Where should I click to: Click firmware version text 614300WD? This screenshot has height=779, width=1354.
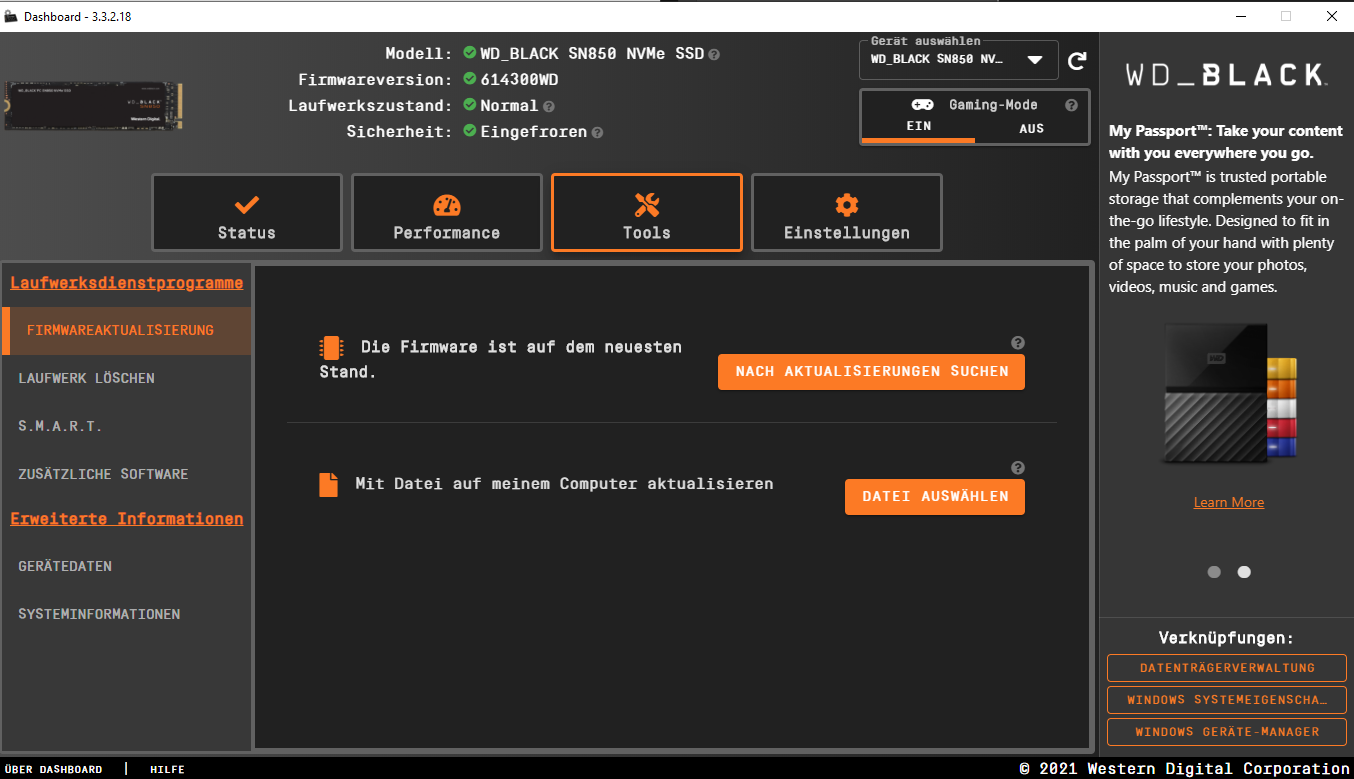pyautogui.click(x=519, y=79)
